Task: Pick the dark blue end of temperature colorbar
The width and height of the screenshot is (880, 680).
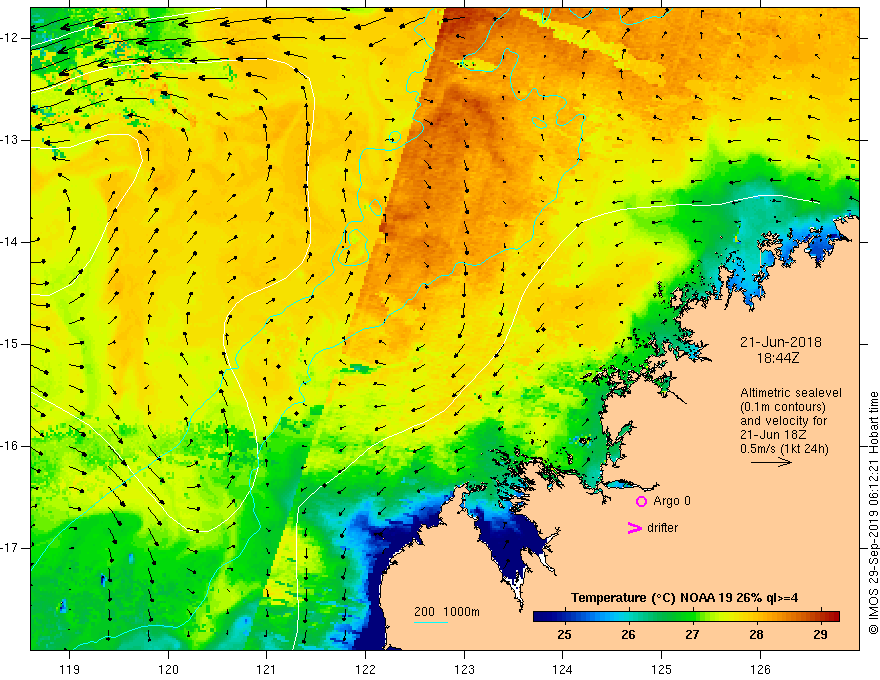Action: [542, 617]
